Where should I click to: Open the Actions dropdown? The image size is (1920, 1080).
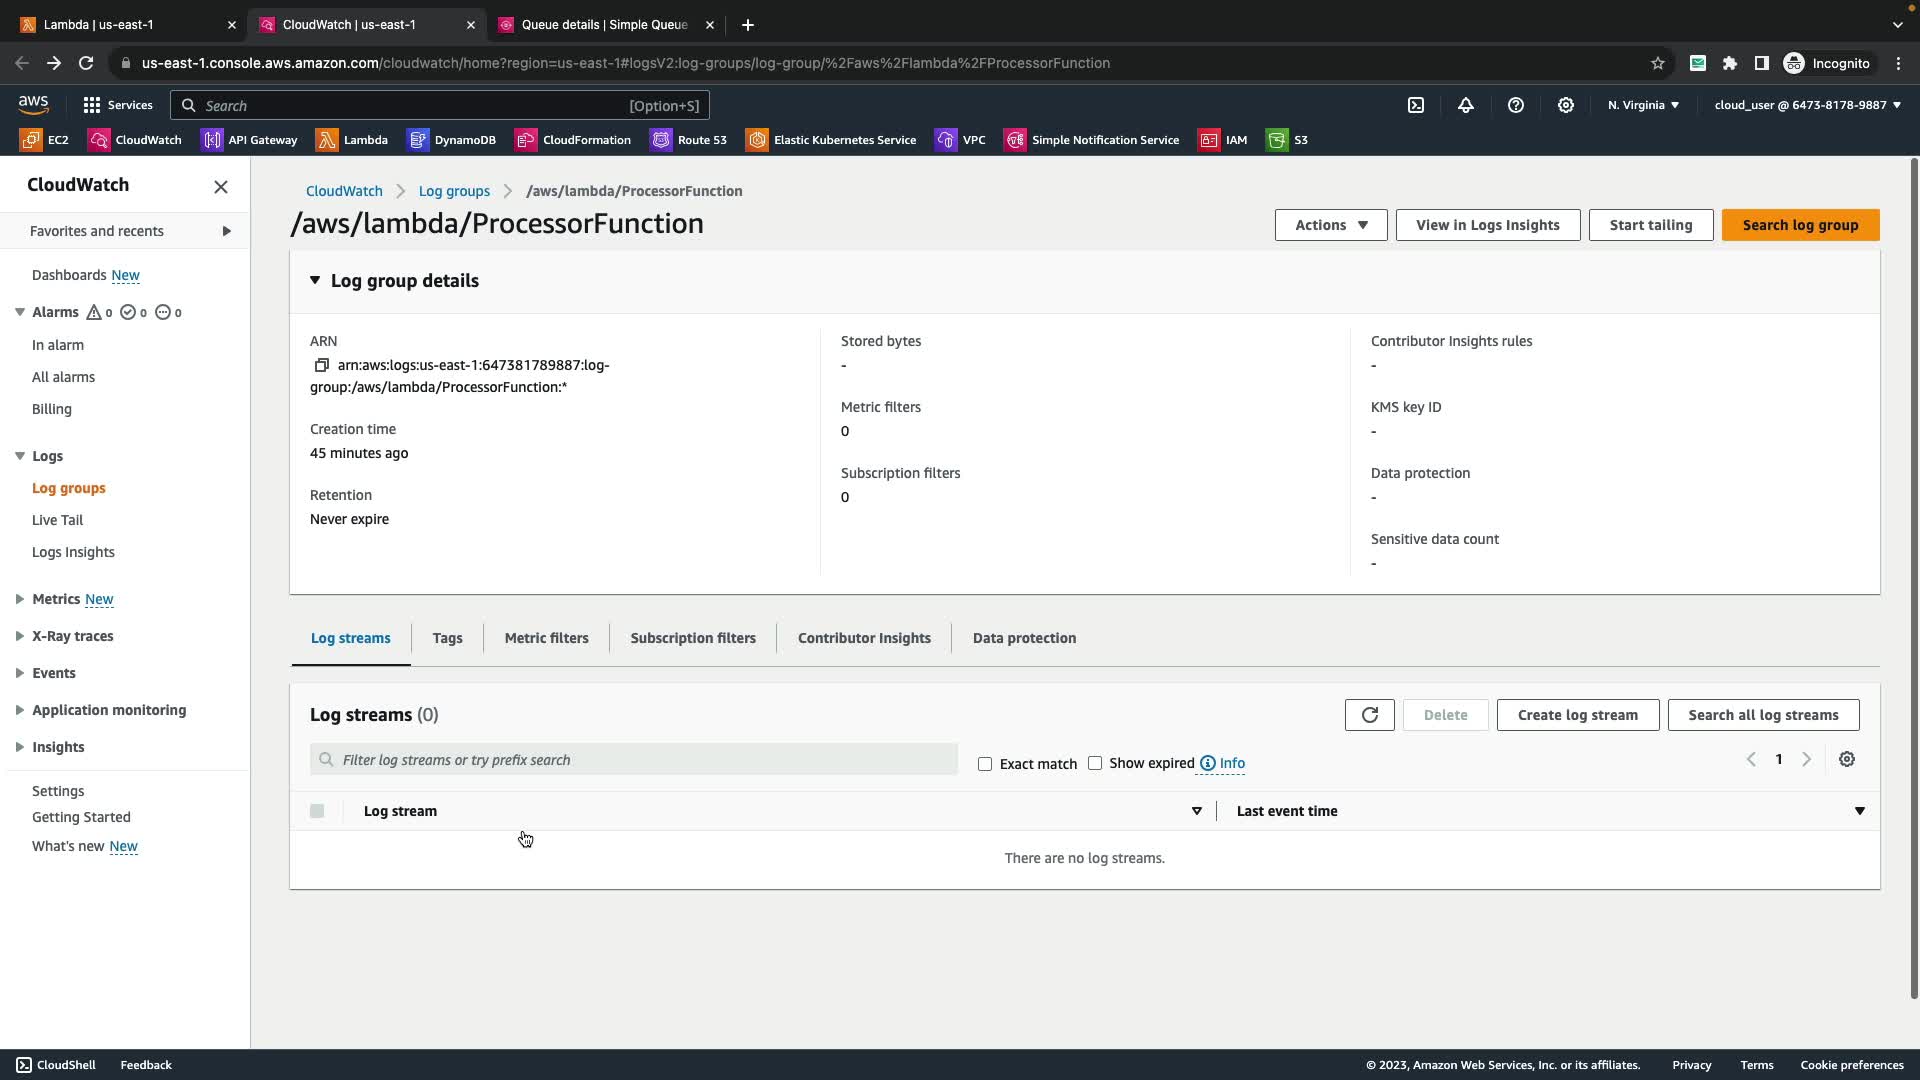pos(1330,225)
